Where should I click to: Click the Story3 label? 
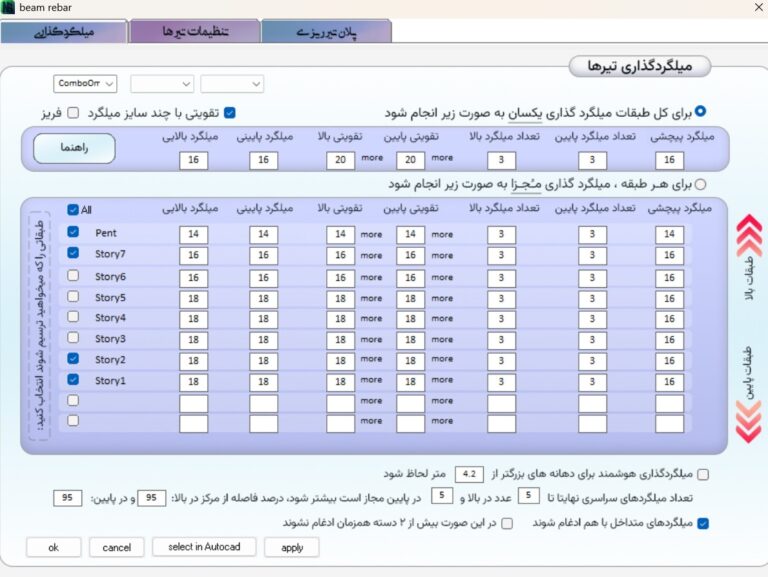coord(110,338)
